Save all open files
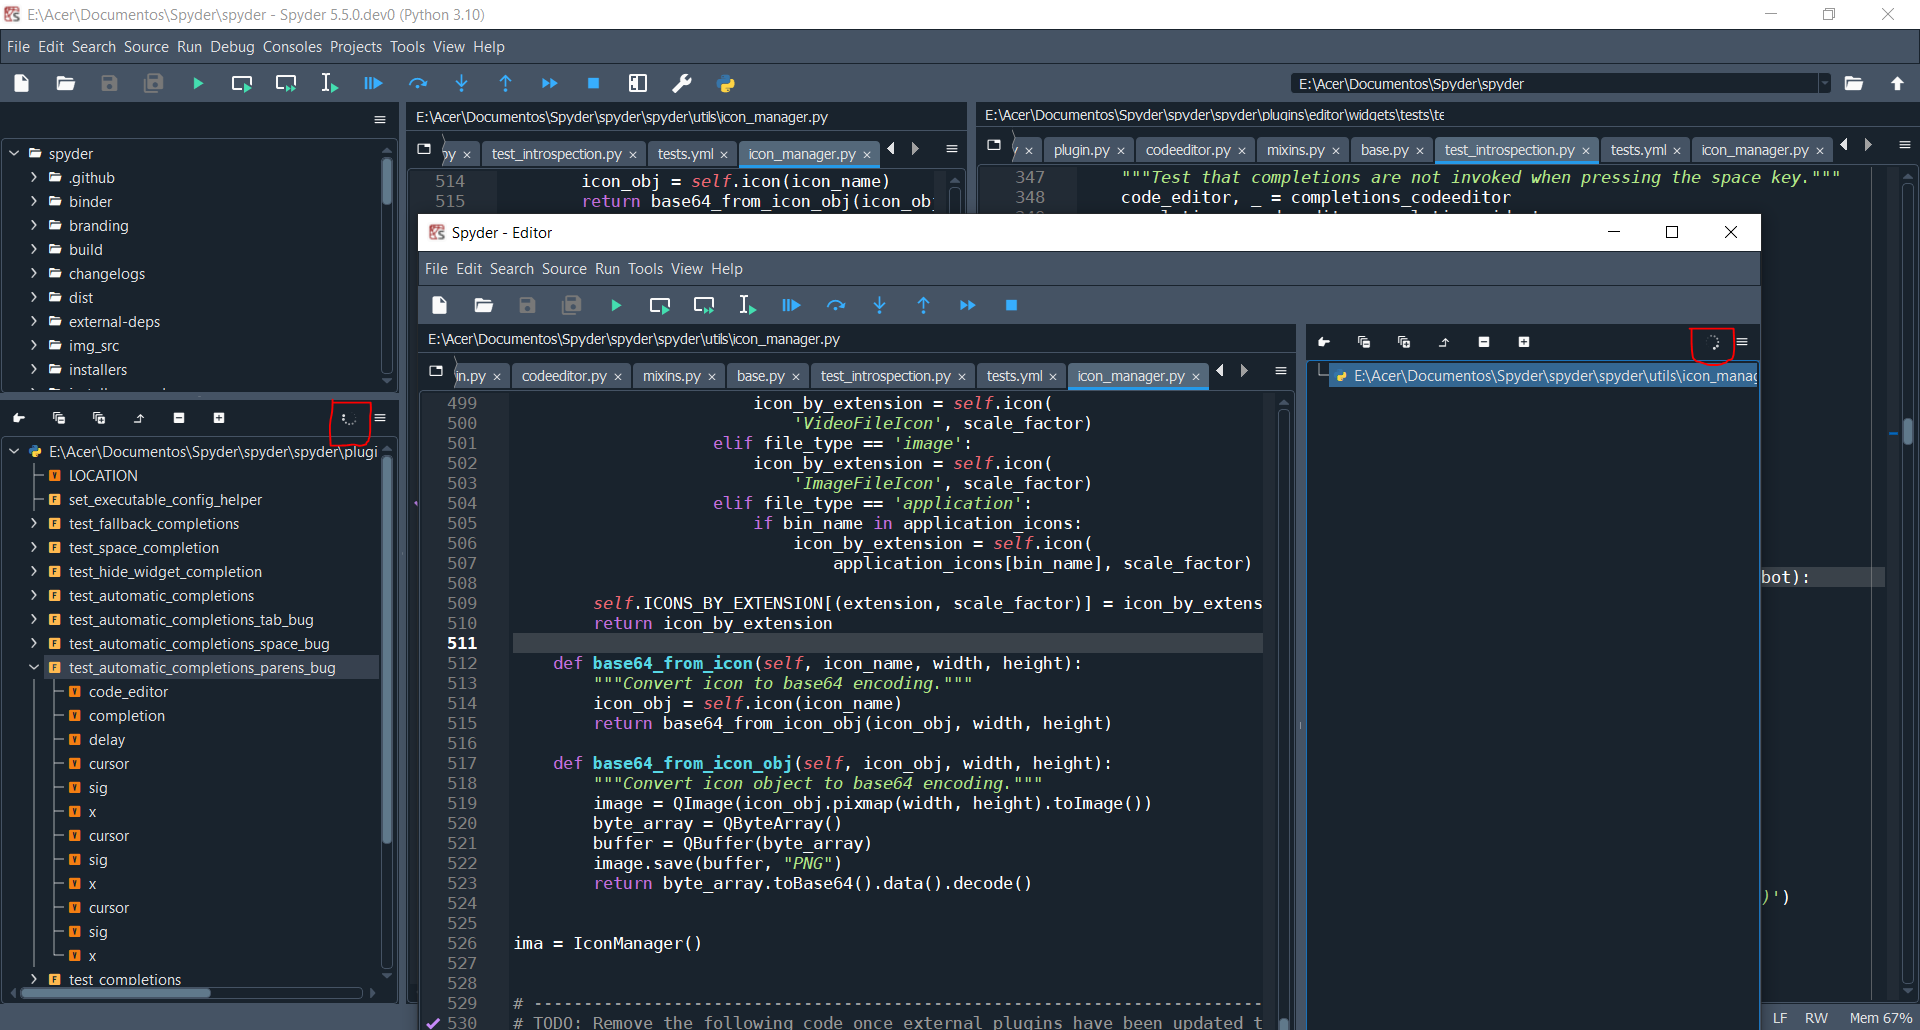Screen dimensions: 1920x1030 [153, 83]
